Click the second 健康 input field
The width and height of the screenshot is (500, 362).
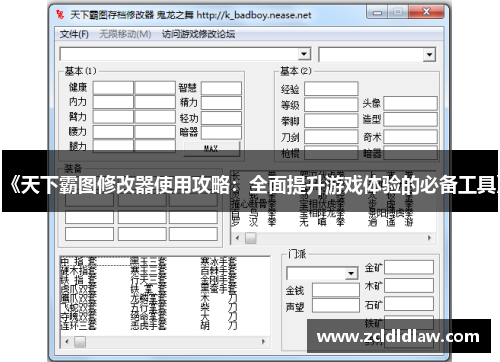tap(155, 88)
